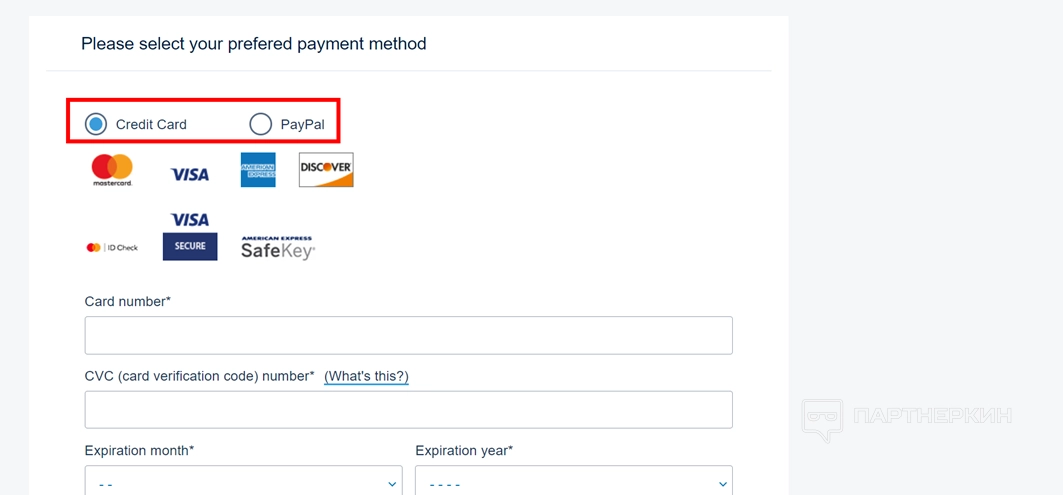
Task: Click the "Card number*" field label
Action: (128, 301)
